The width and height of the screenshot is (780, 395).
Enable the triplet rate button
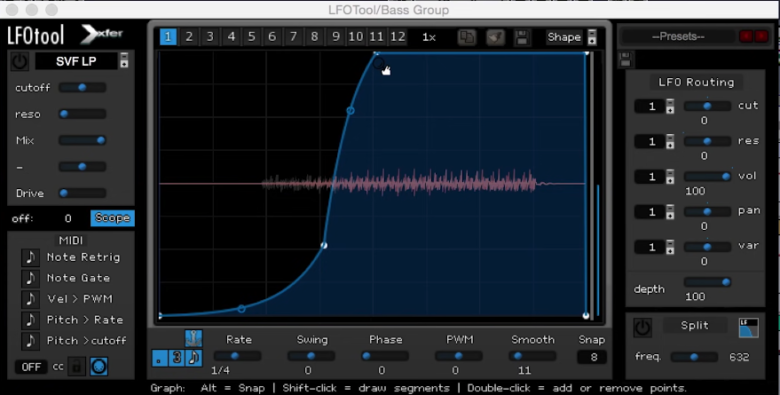coord(177,358)
